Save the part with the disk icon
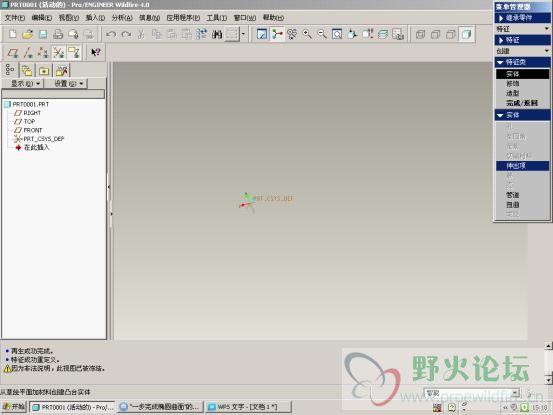 (43, 34)
